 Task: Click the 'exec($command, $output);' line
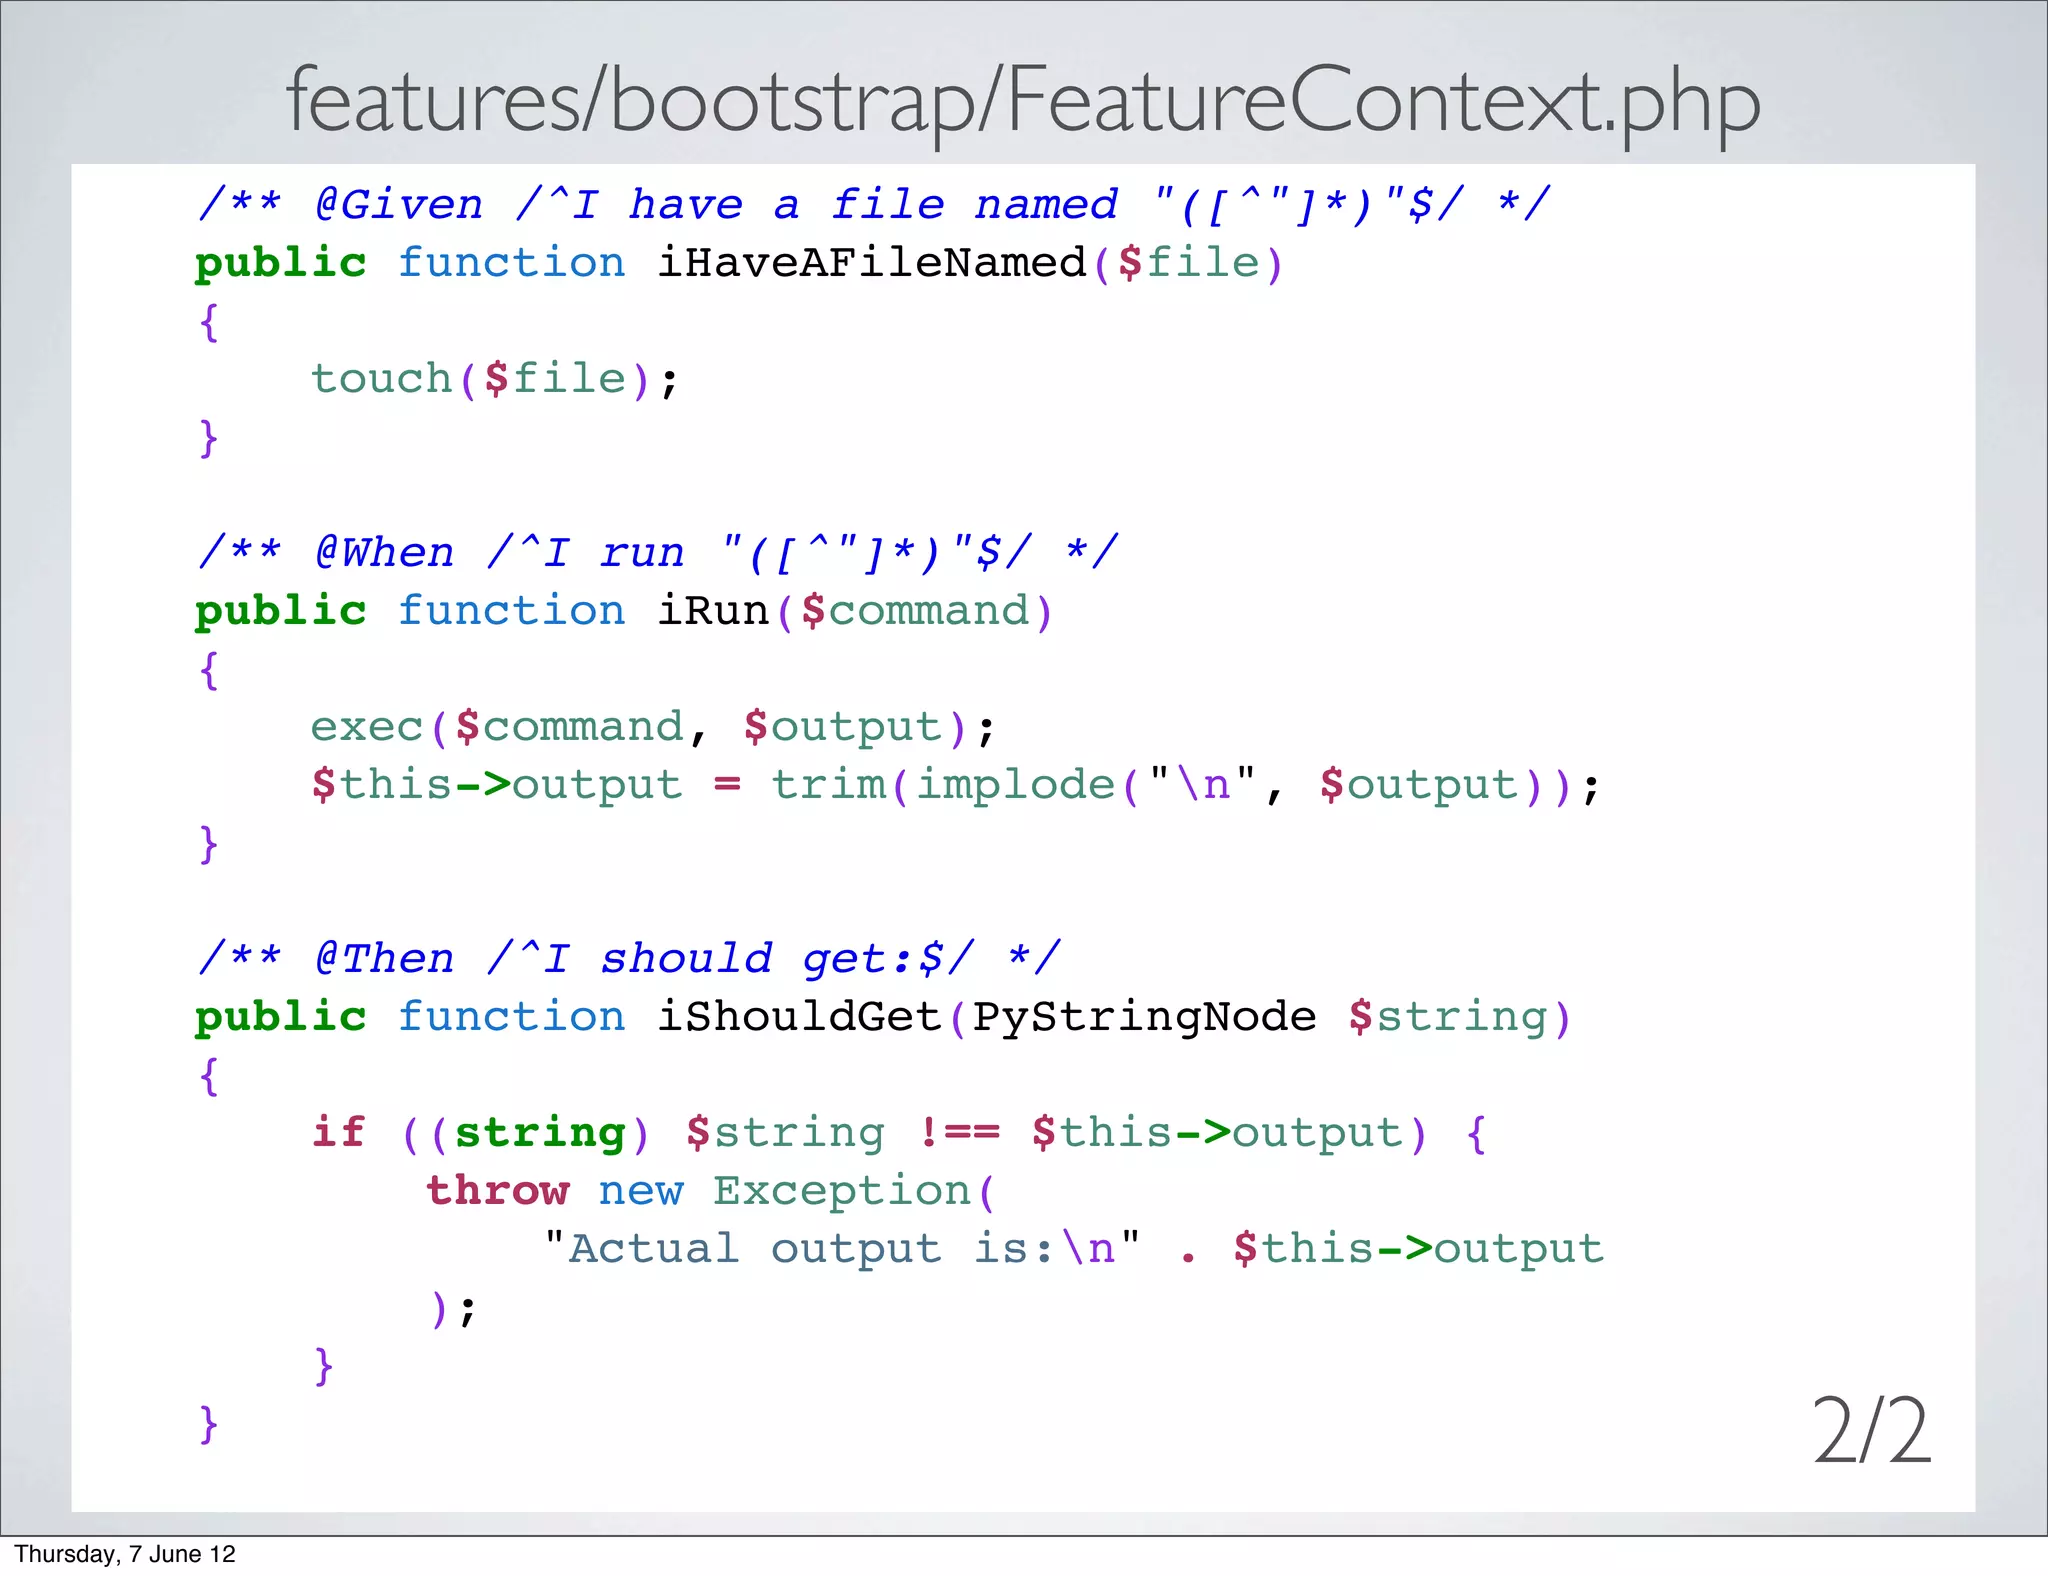[653, 728]
